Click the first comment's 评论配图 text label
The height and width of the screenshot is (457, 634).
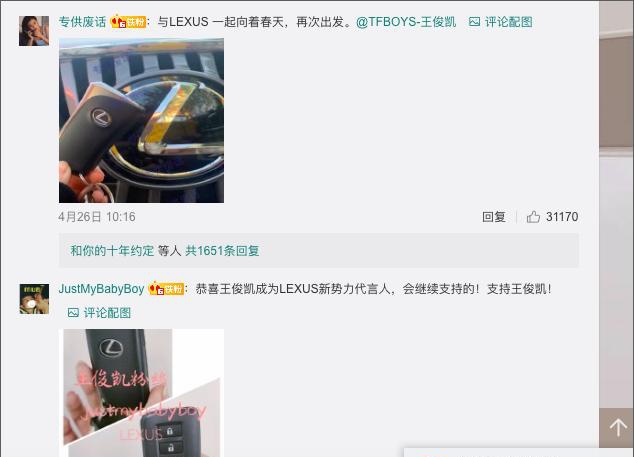509,22
